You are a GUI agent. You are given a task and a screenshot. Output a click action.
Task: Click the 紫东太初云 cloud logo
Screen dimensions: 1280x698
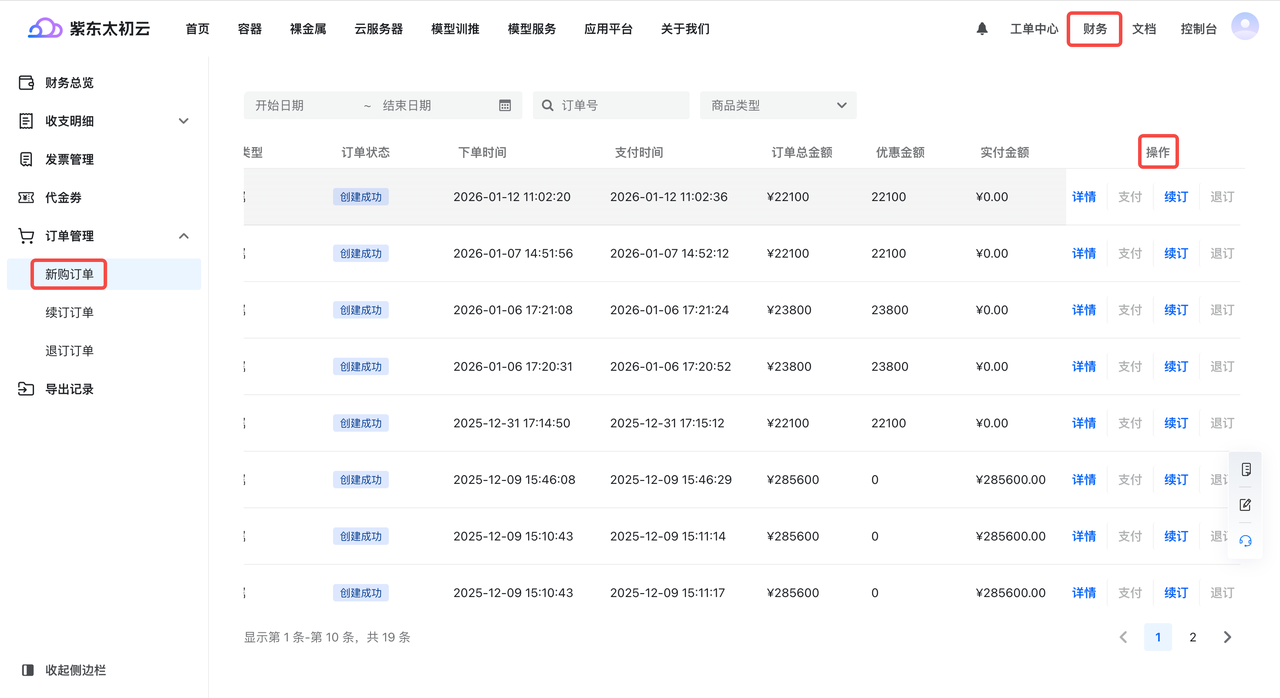44,28
